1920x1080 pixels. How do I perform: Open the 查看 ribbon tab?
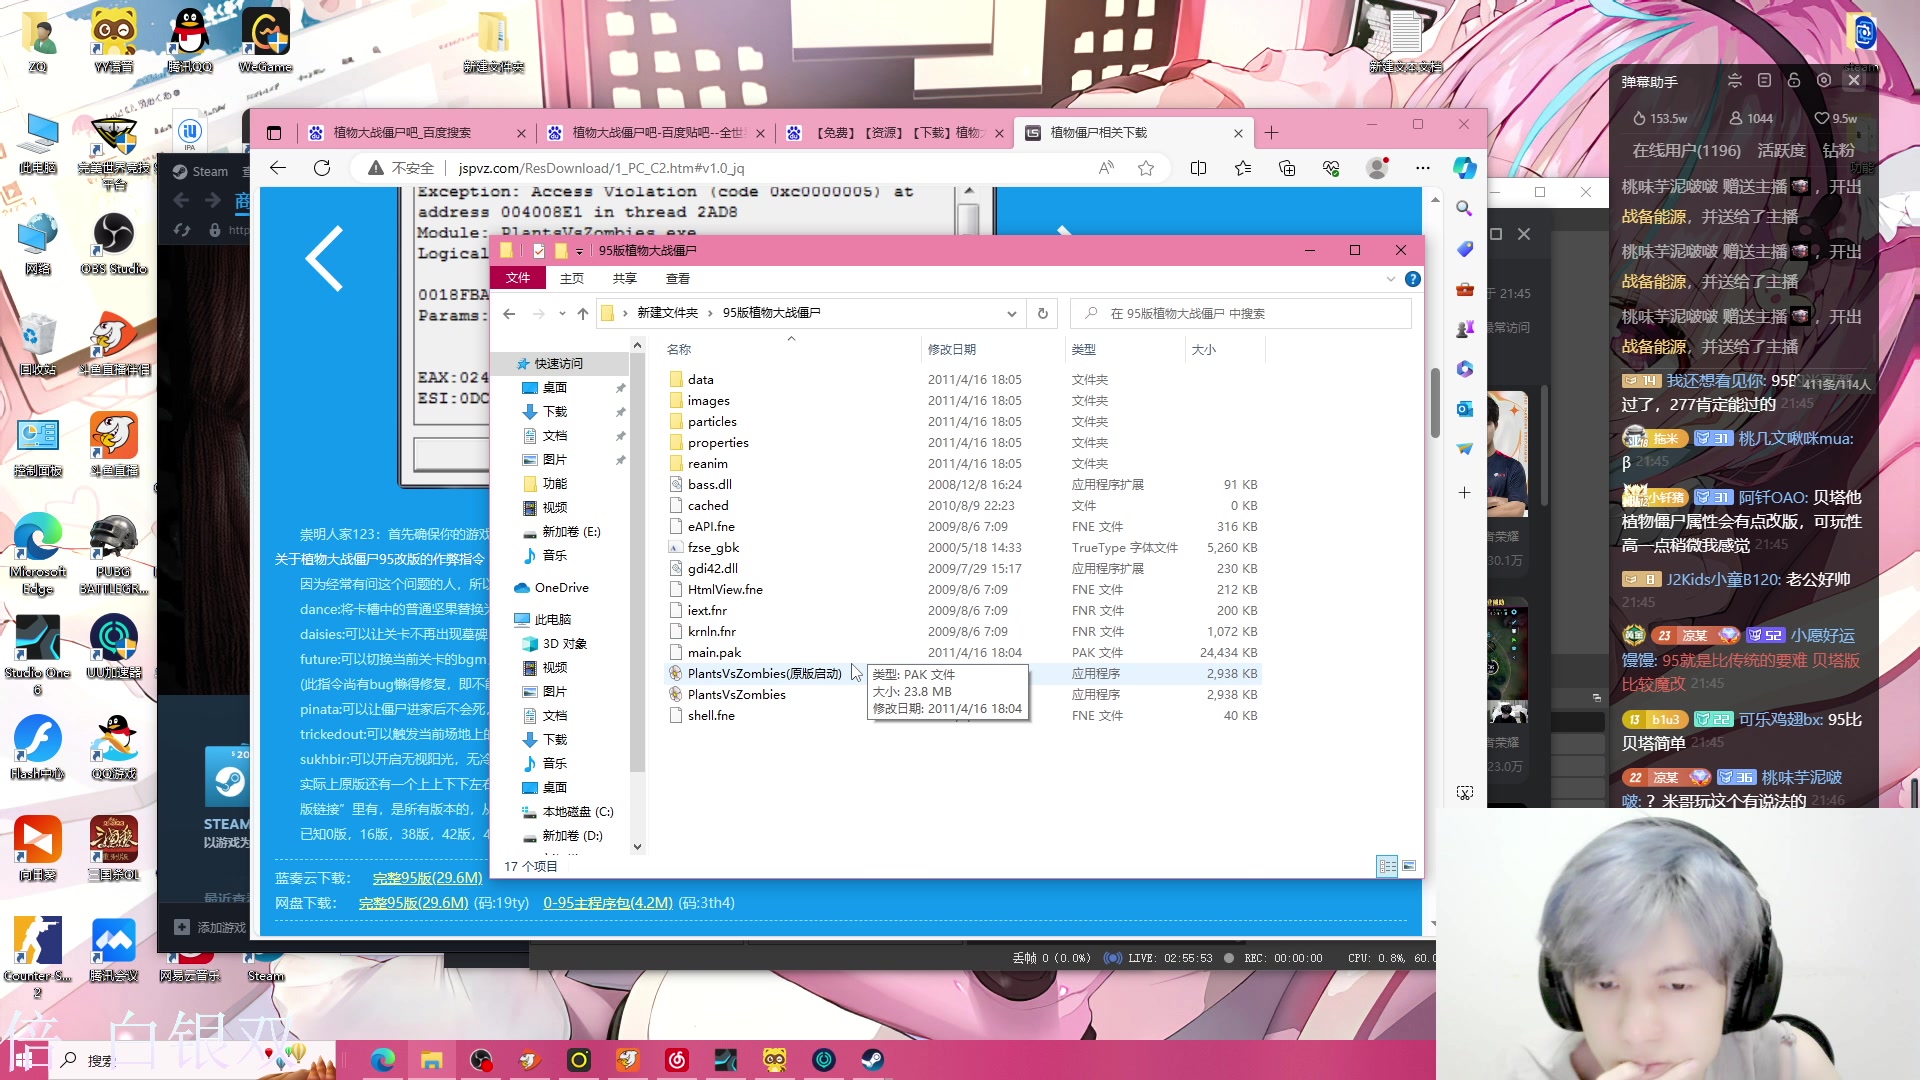click(x=678, y=279)
